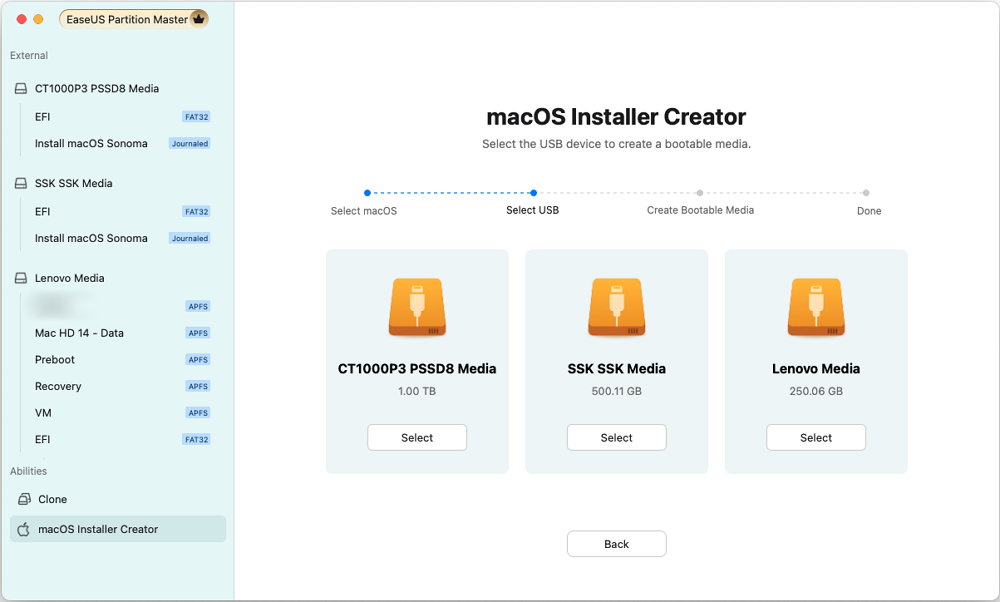
Task: Click the crown icon next to app title
Action: [198, 18]
